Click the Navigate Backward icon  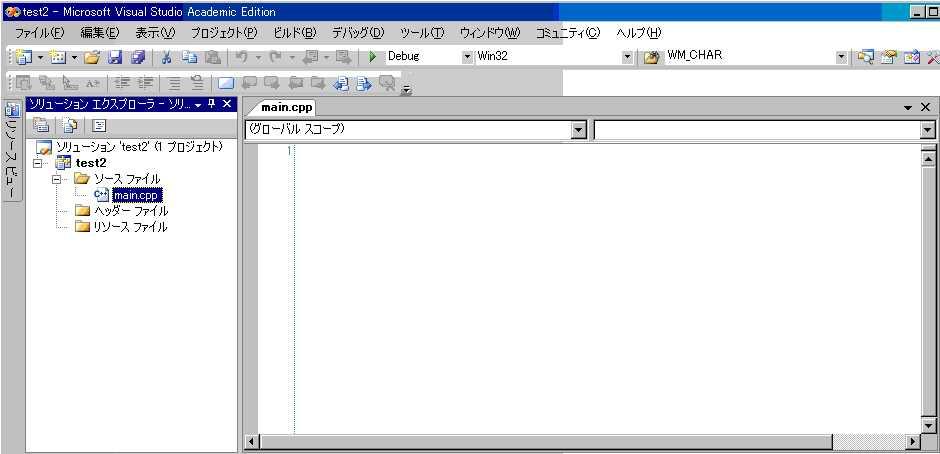coord(311,57)
